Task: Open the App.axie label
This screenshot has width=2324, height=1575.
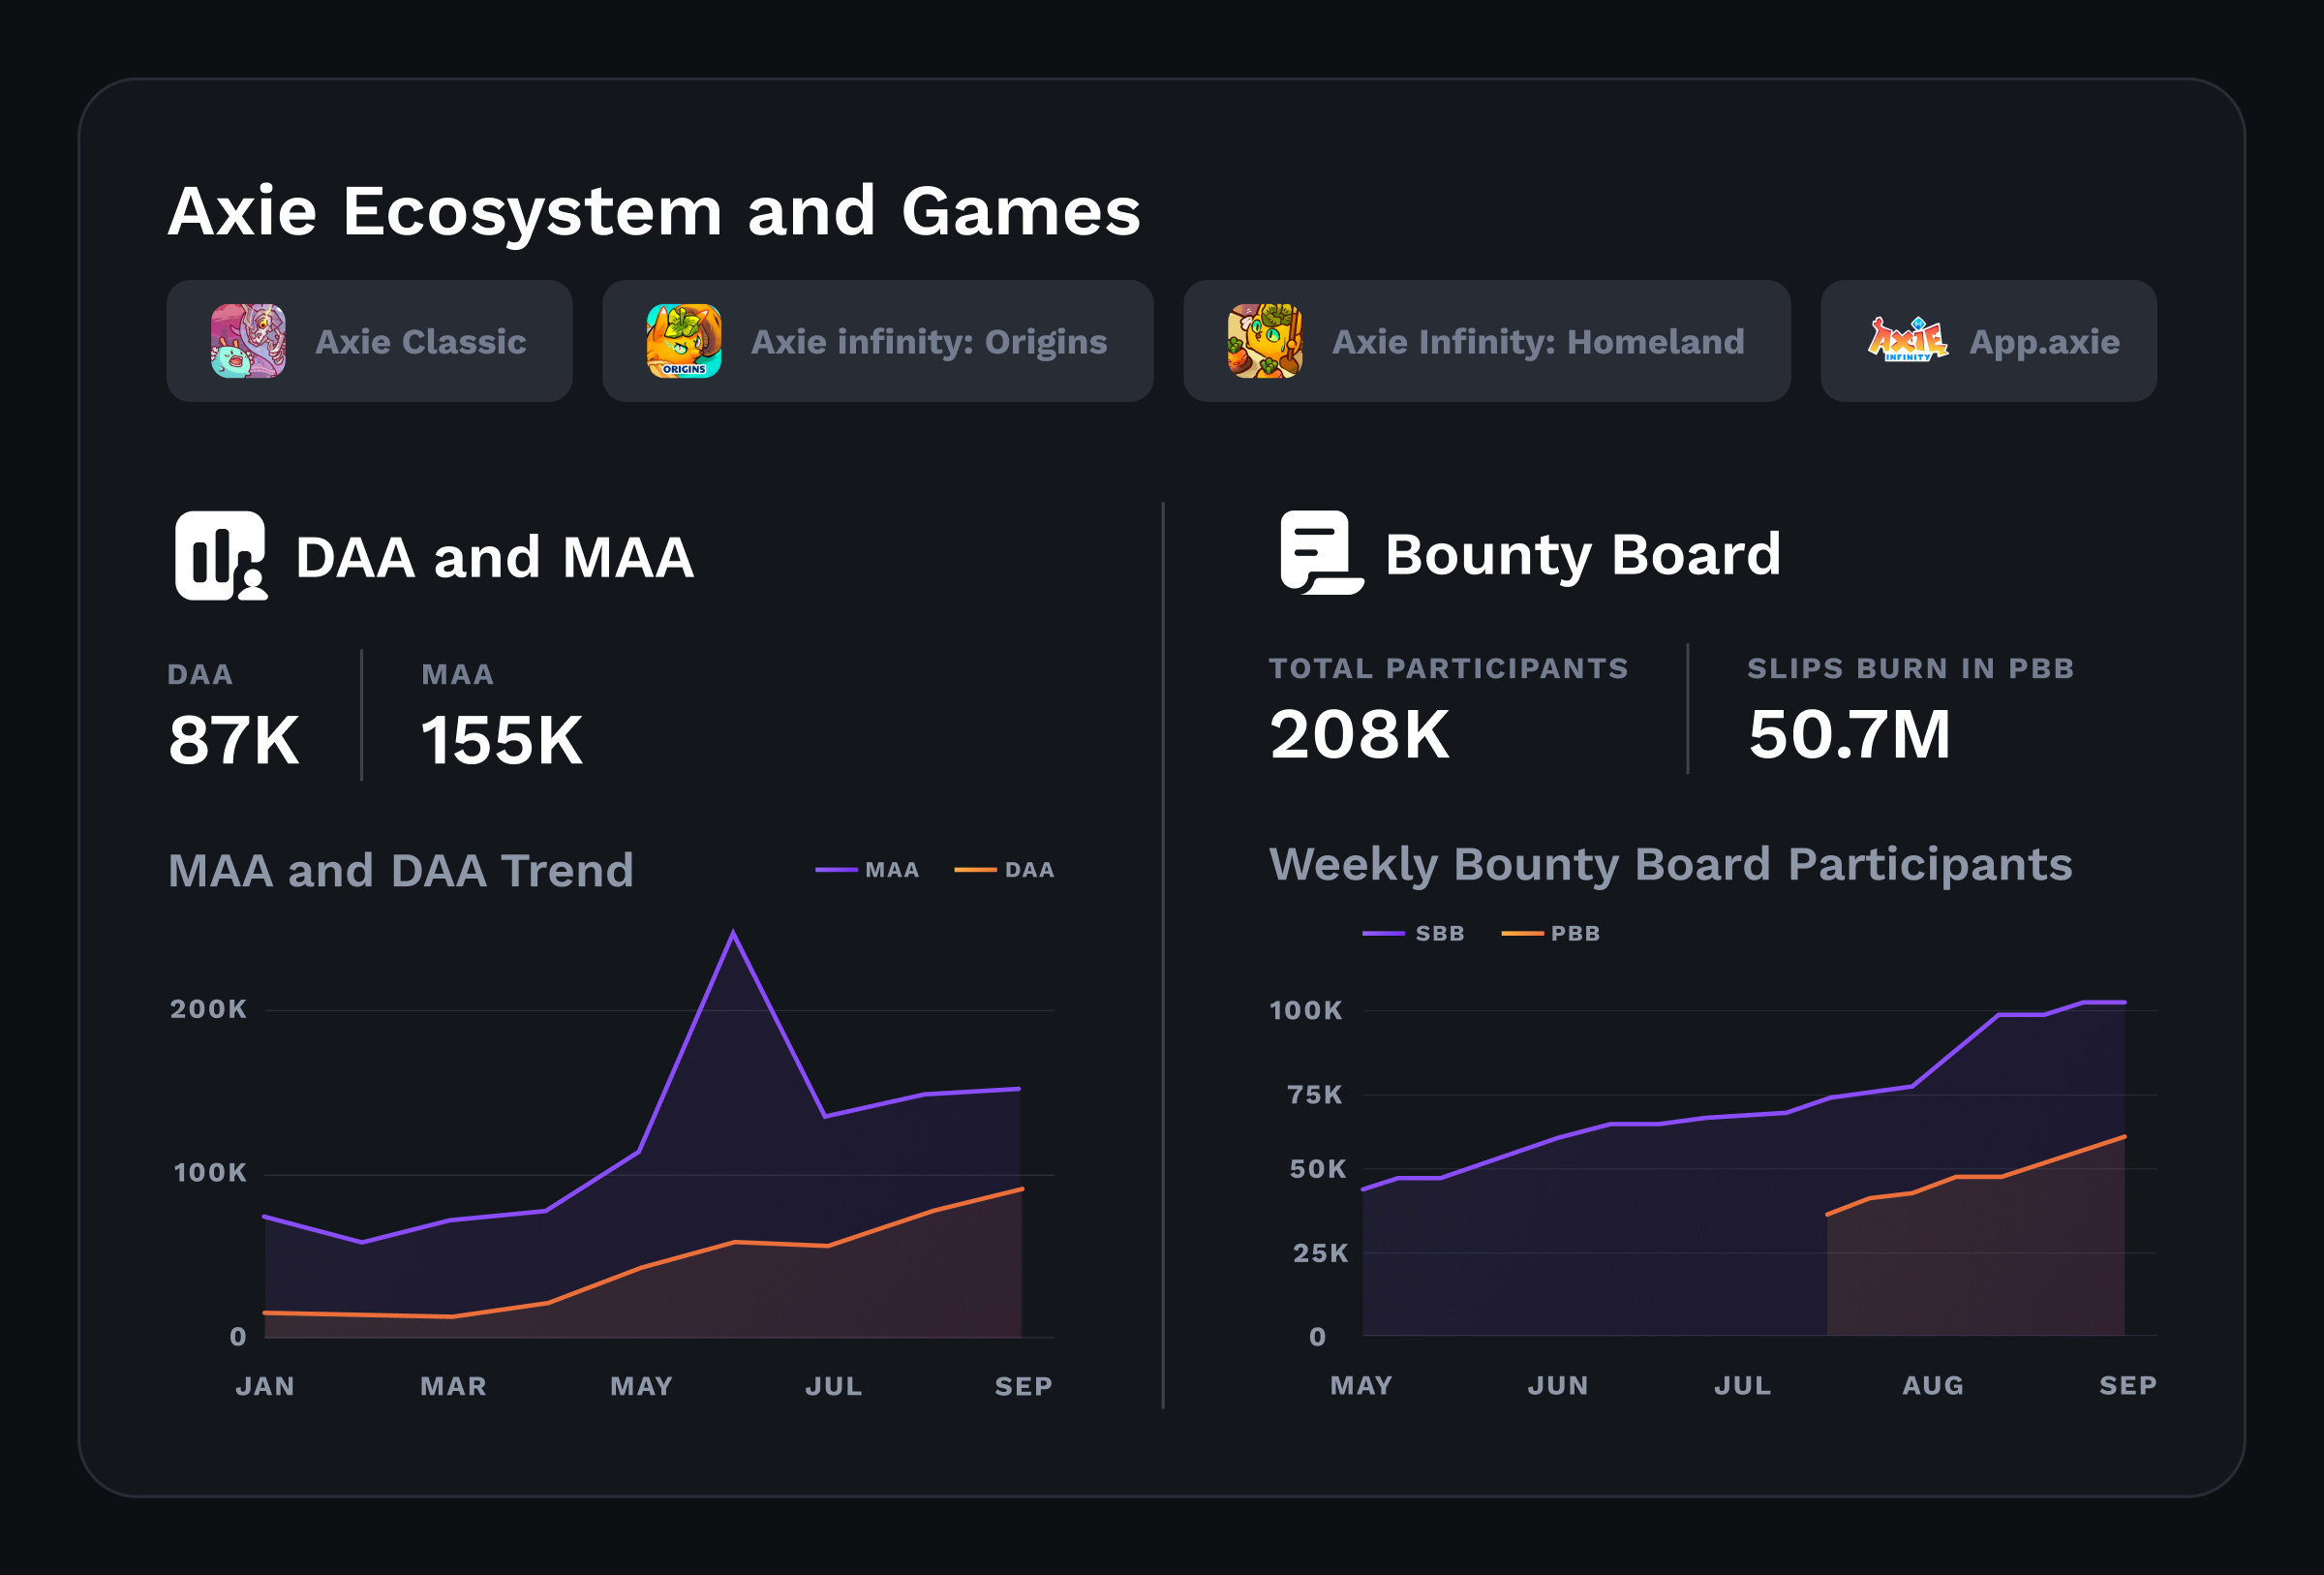Action: coord(2044,343)
